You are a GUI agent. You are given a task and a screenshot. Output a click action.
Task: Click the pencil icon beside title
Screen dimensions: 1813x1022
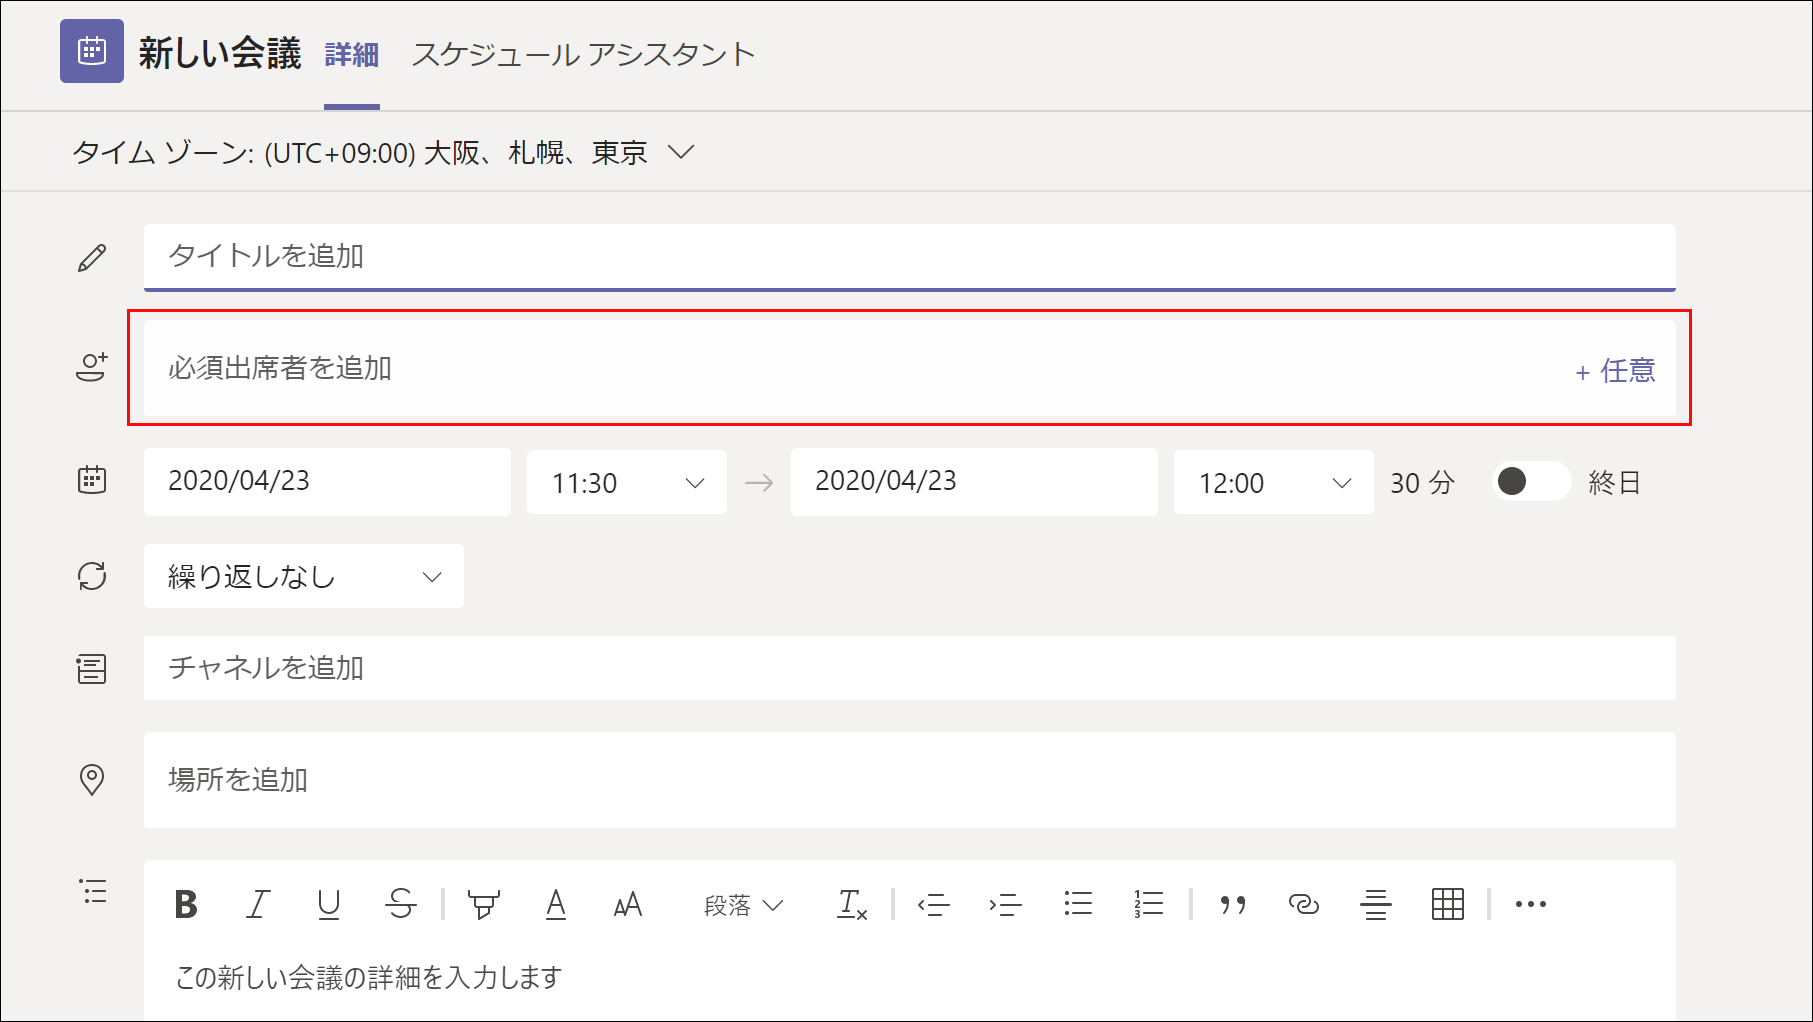pos(92,258)
